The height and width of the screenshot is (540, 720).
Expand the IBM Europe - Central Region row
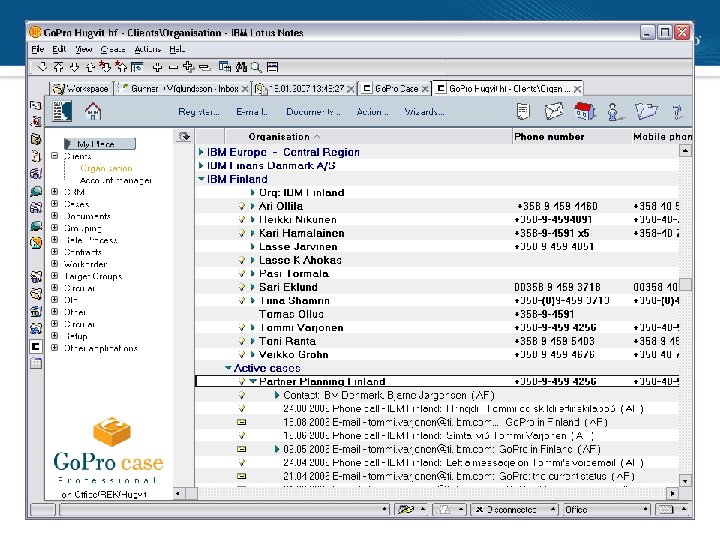pyautogui.click(x=201, y=152)
